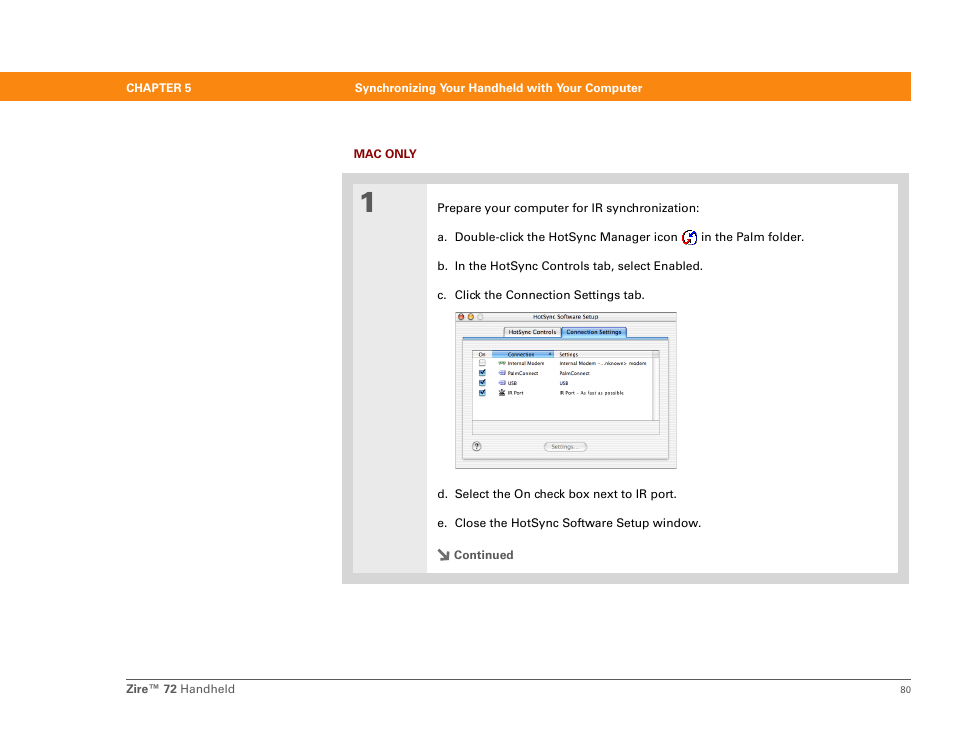The image size is (954, 738).
Task: Click 'HotSync Software Setup' window title
Action: [x=565, y=317]
